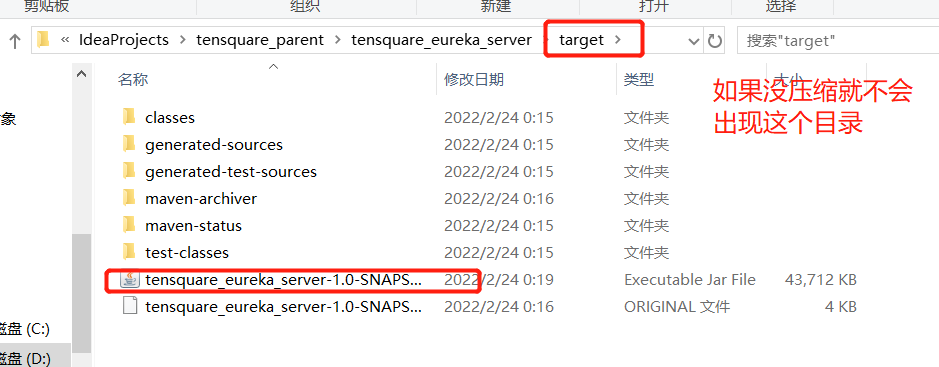
Task: Select the tensquare_parent breadcrumb
Action: (260, 40)
